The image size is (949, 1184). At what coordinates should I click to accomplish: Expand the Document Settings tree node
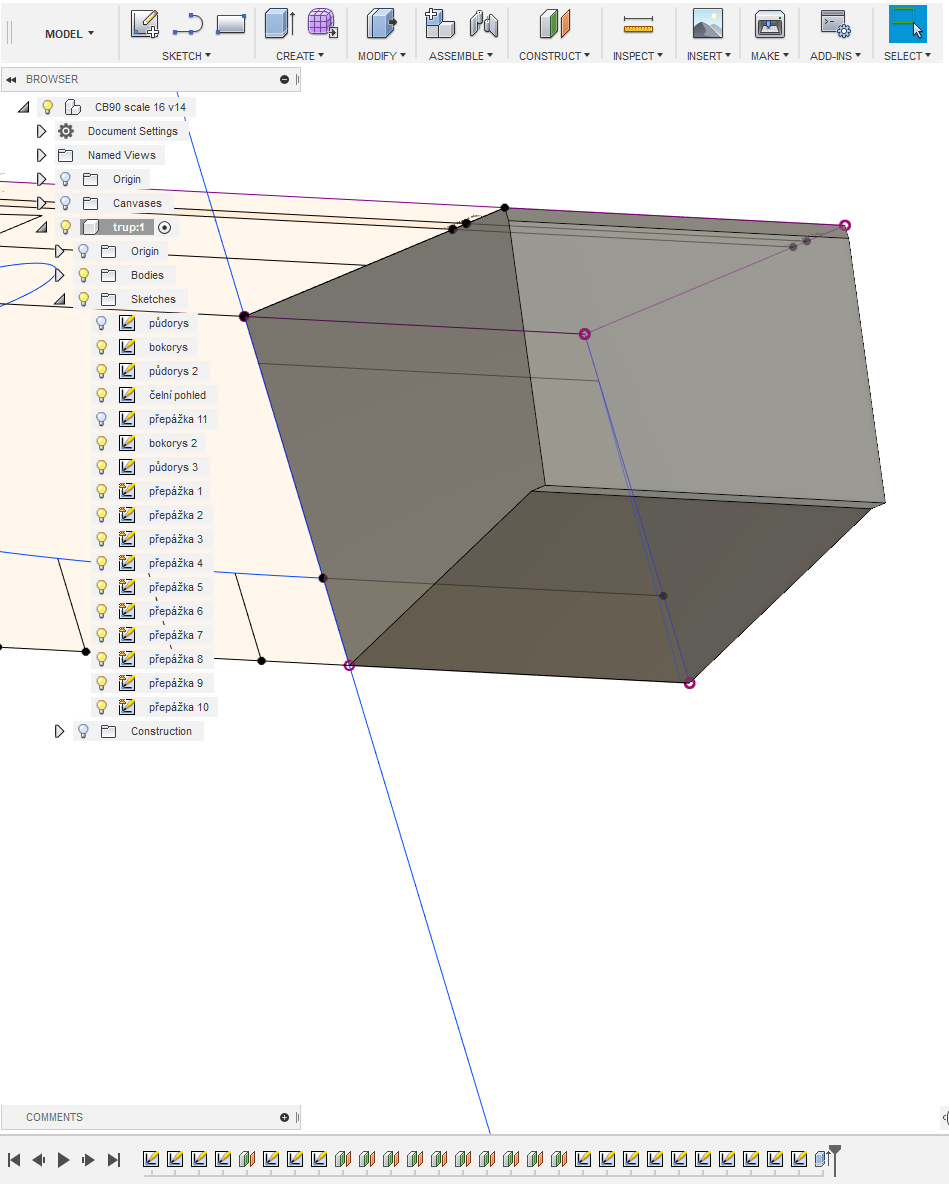[41, 131]
